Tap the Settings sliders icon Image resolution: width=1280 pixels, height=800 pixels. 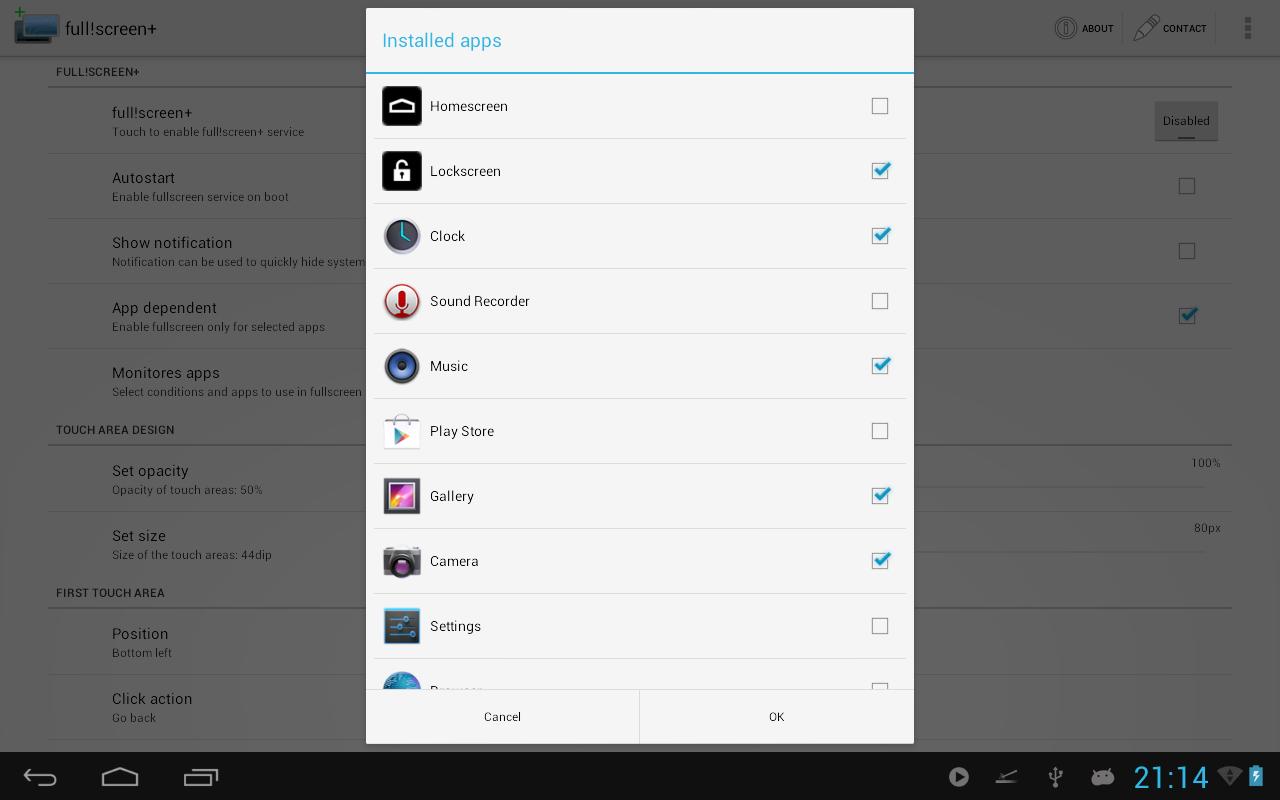click(401, 626)
